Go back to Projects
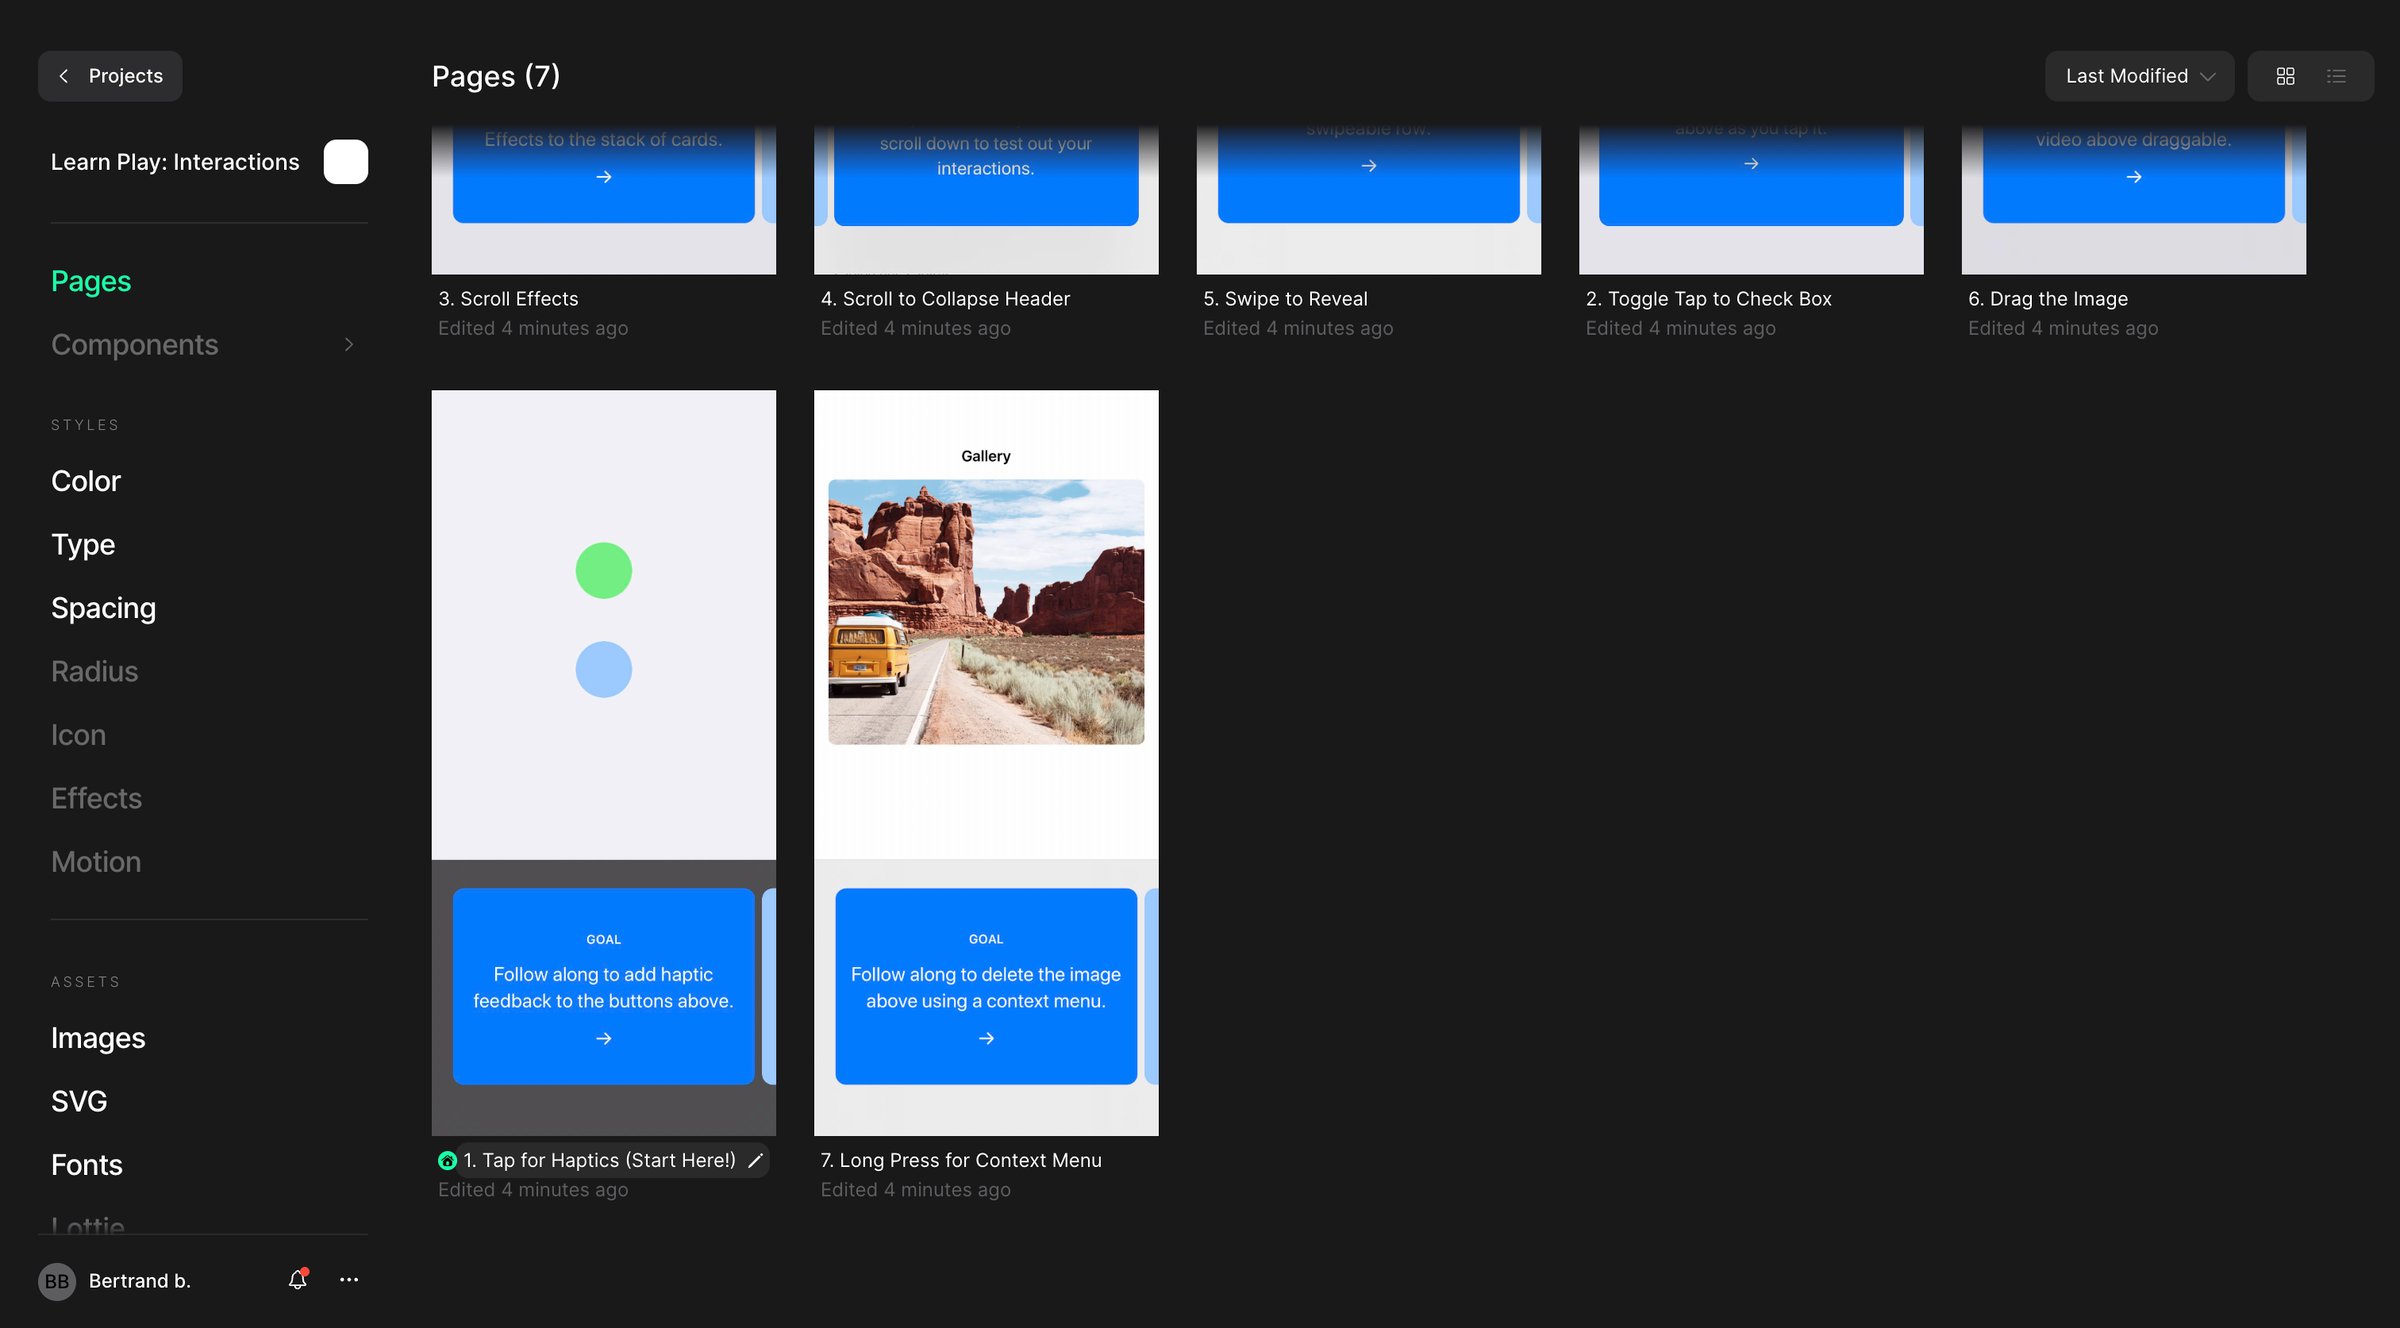This screenshot has height=1328, width=2400. coord(110,76)
